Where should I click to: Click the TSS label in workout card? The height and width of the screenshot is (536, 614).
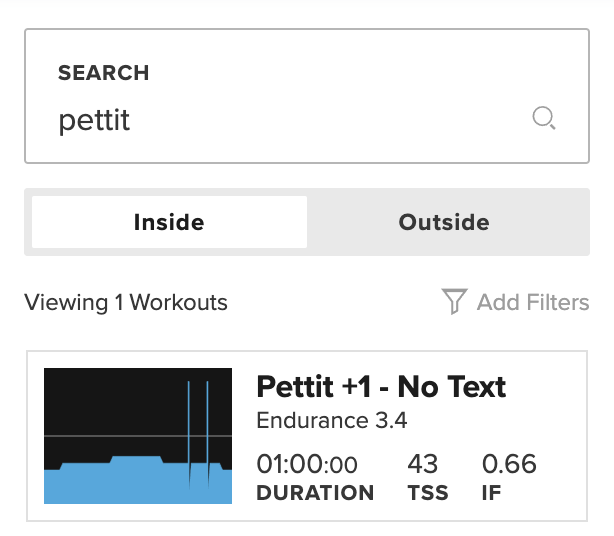(x=428, y=493)
